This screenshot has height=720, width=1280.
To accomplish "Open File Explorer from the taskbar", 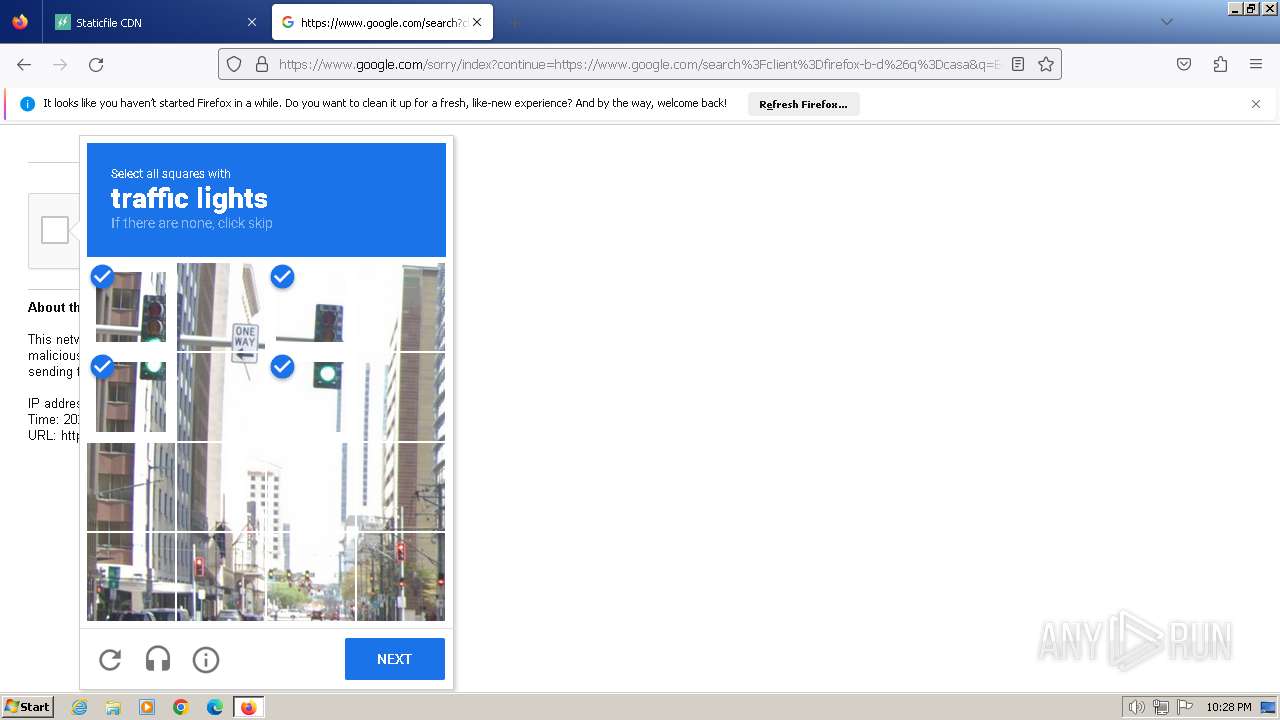I will tap(113, 707).
